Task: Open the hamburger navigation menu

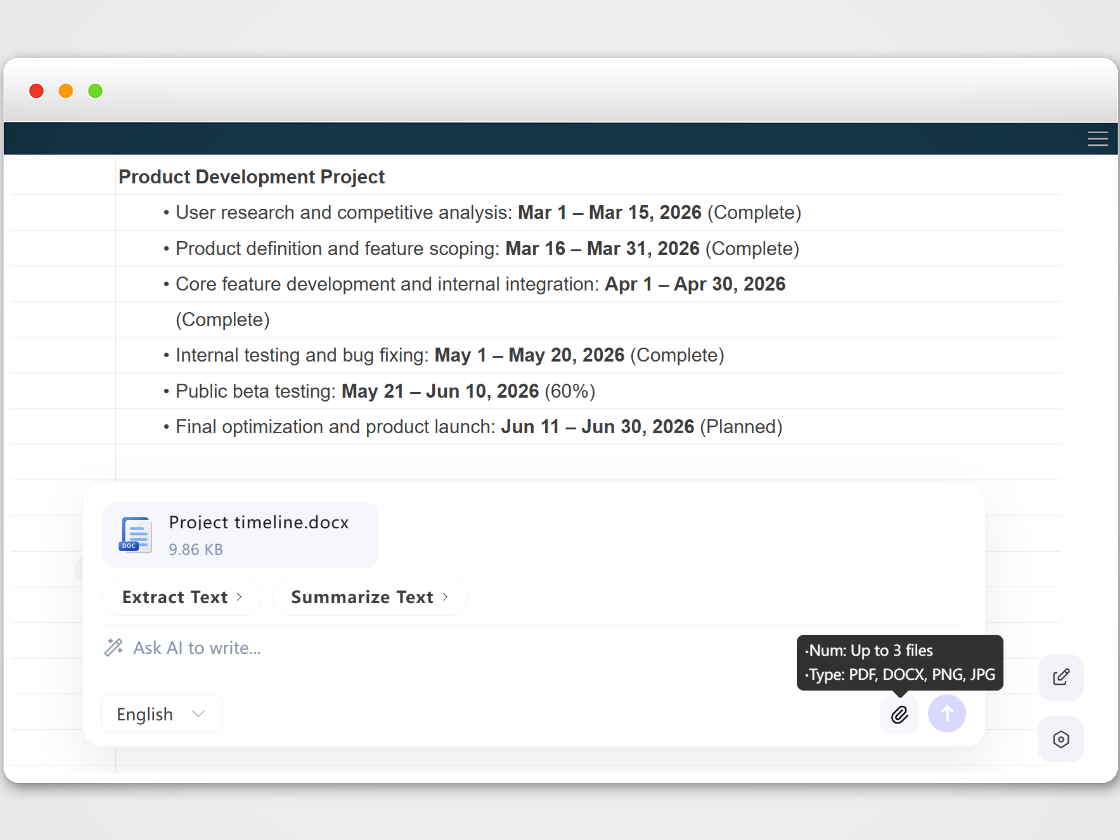Action: pos(1097,139)
